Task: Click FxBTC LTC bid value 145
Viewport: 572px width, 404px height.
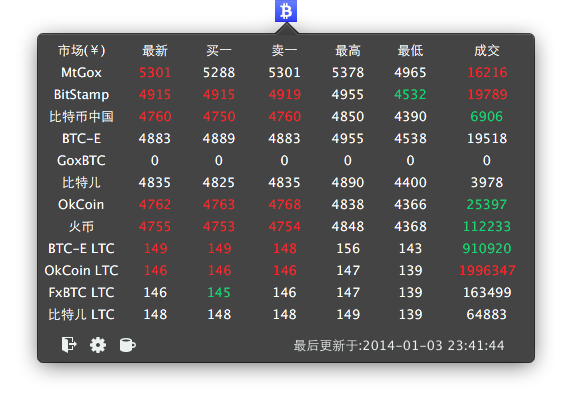Action: coord(219,292)
